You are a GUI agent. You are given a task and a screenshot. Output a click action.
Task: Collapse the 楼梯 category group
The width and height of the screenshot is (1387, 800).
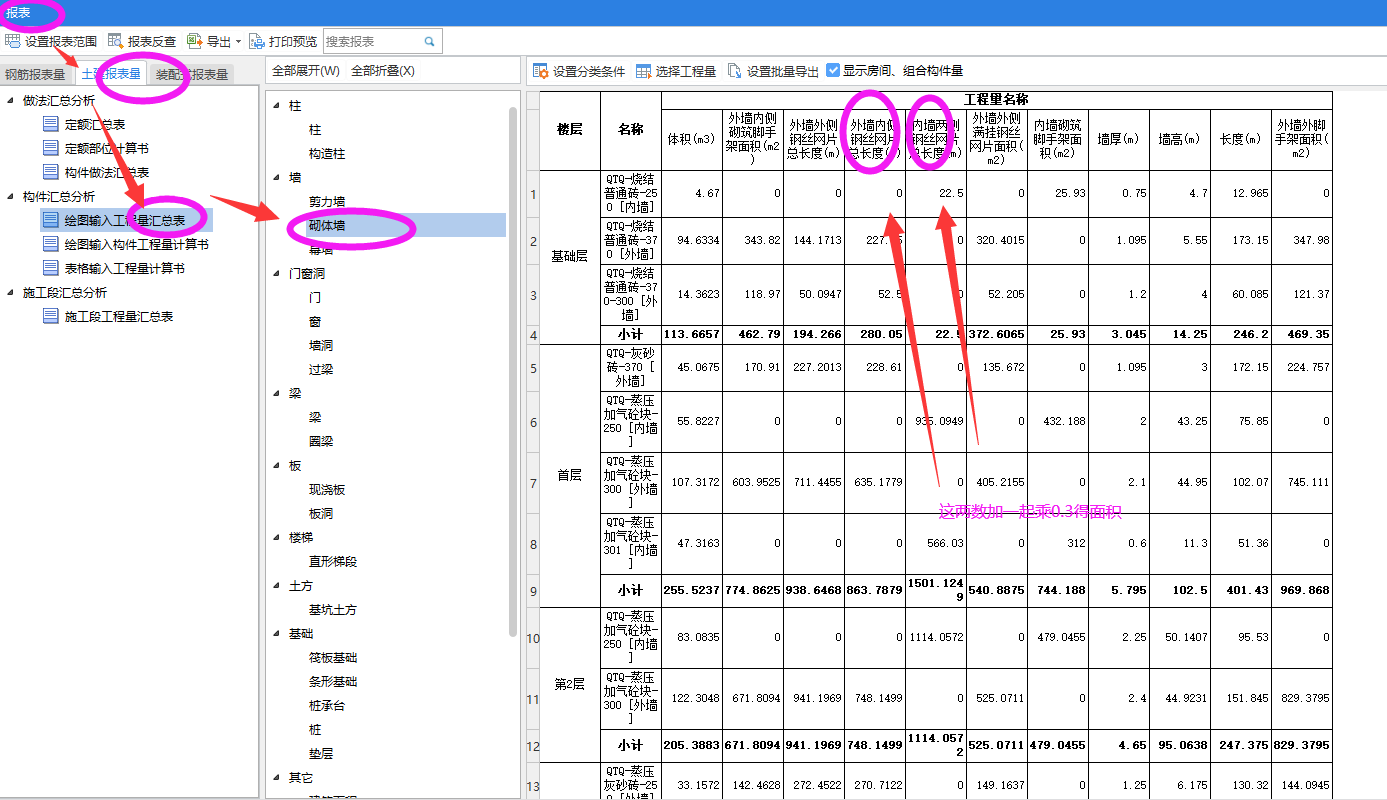[x=278, y=538]
